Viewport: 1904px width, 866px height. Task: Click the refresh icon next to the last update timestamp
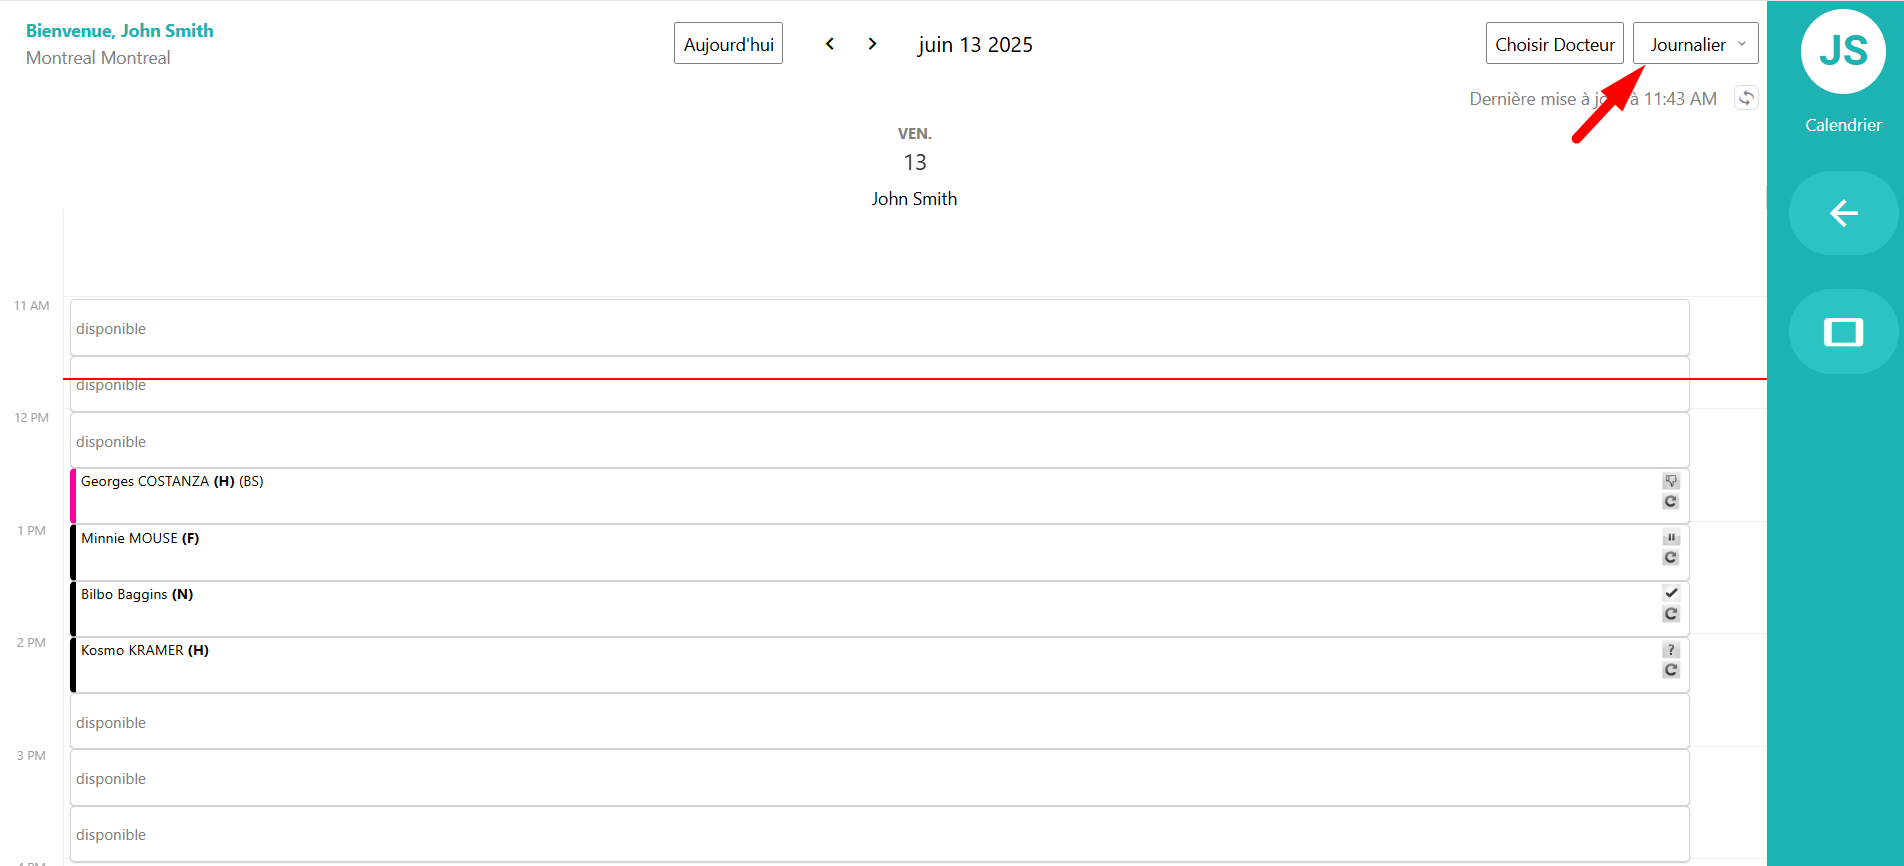pyautogui.click(x=1746, y=97)
